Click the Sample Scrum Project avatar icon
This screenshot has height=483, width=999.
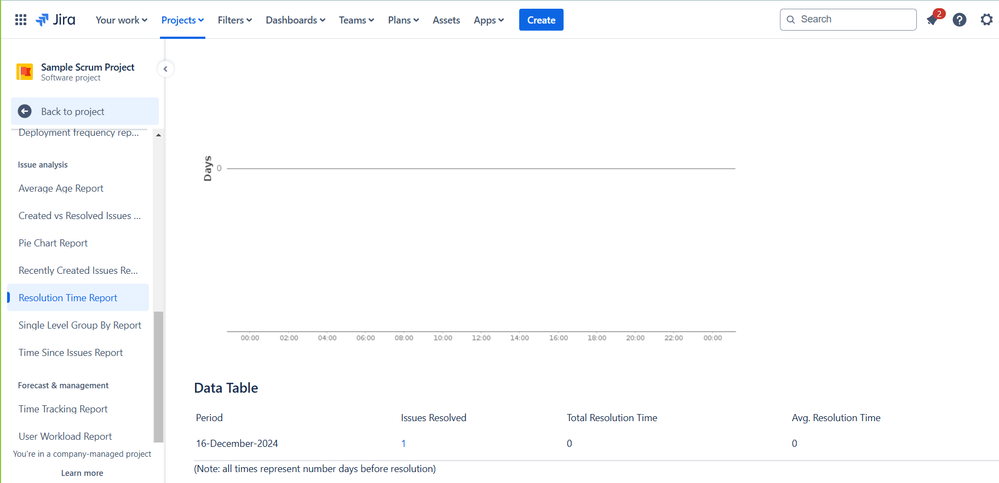coord(25,72)
